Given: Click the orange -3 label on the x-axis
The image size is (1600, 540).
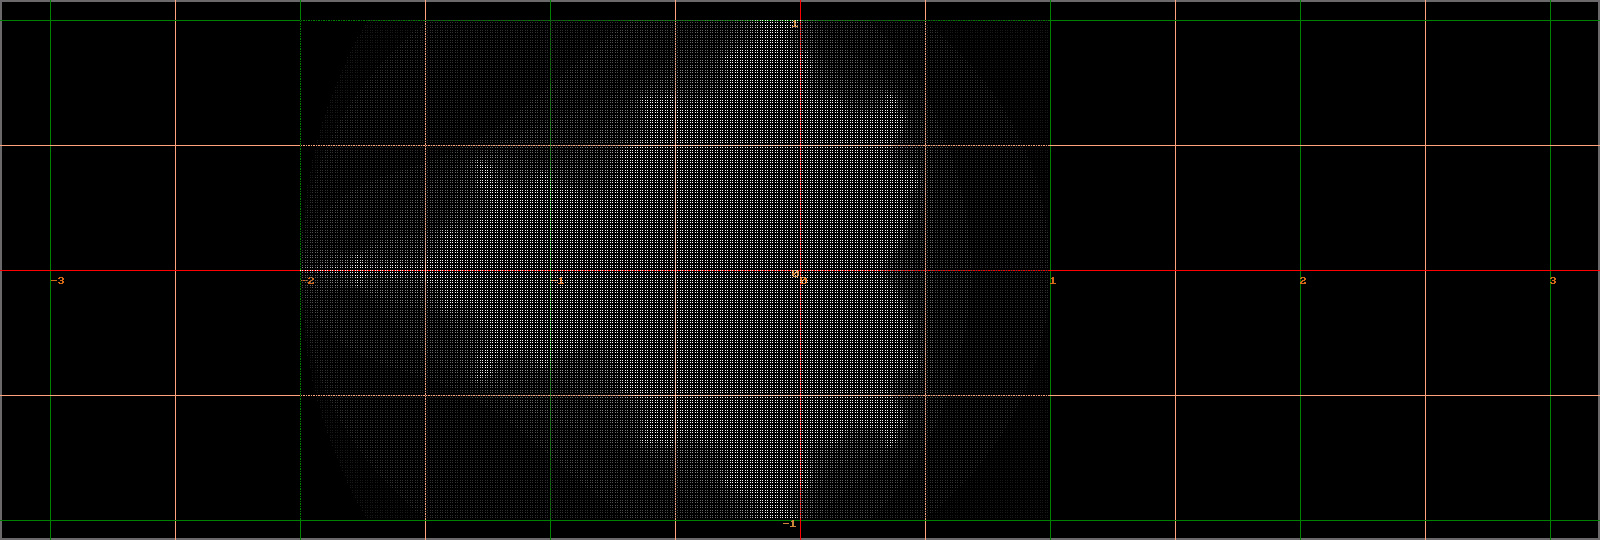Looking at the screenshot, I should 58,281.
